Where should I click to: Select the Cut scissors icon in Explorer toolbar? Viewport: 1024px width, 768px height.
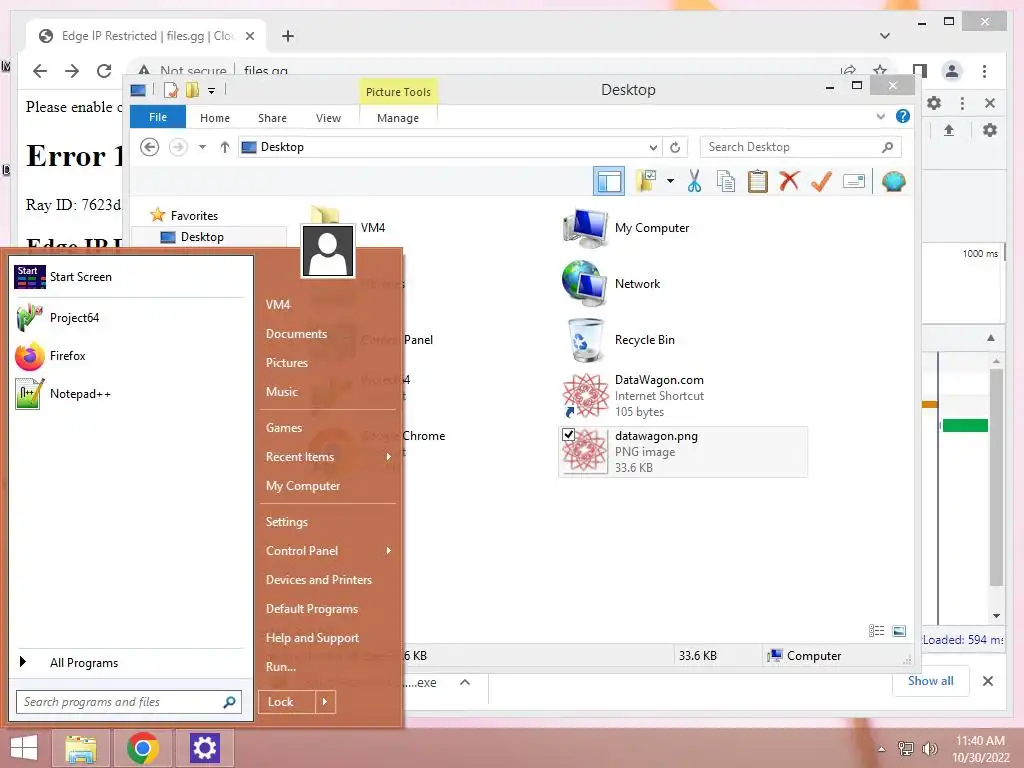coord(694,181)
